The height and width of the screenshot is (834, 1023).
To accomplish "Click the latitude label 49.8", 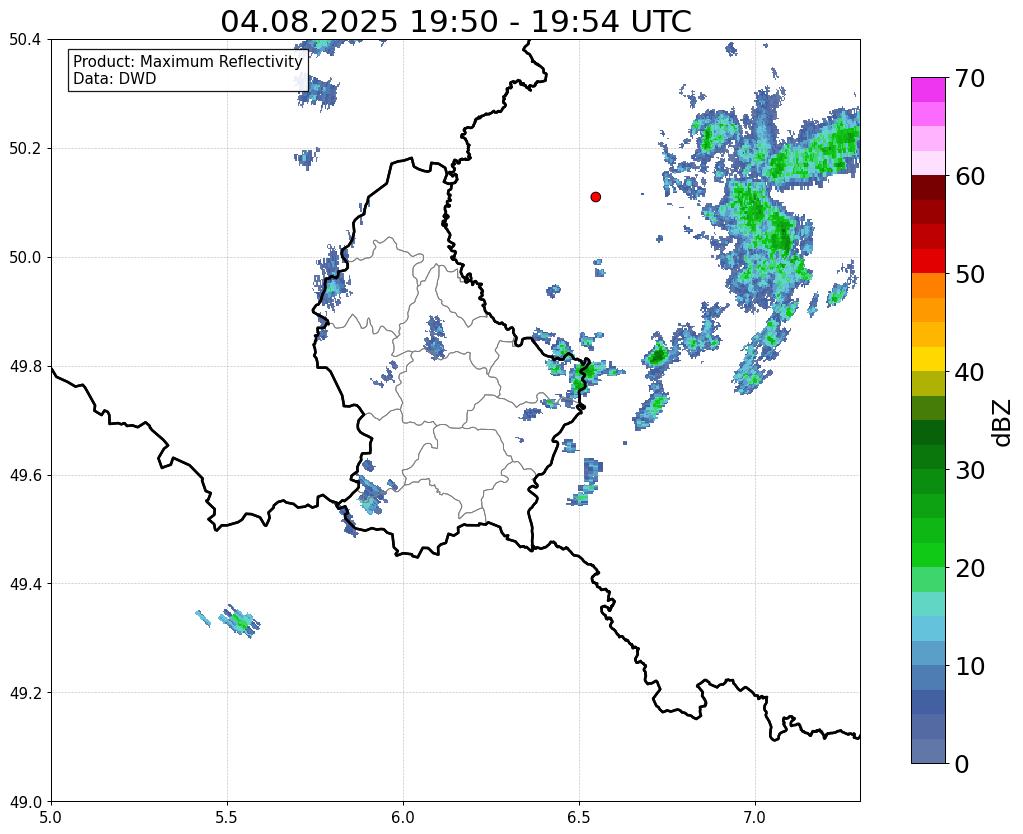I will pyautogui.click(x=25, y=367).
